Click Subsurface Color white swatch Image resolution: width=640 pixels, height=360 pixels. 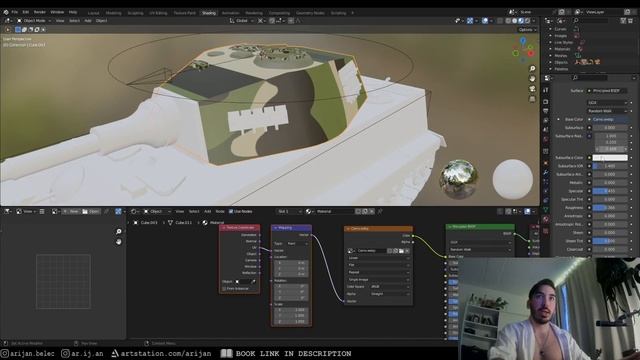pyautogui.click(x=610, y=158)
